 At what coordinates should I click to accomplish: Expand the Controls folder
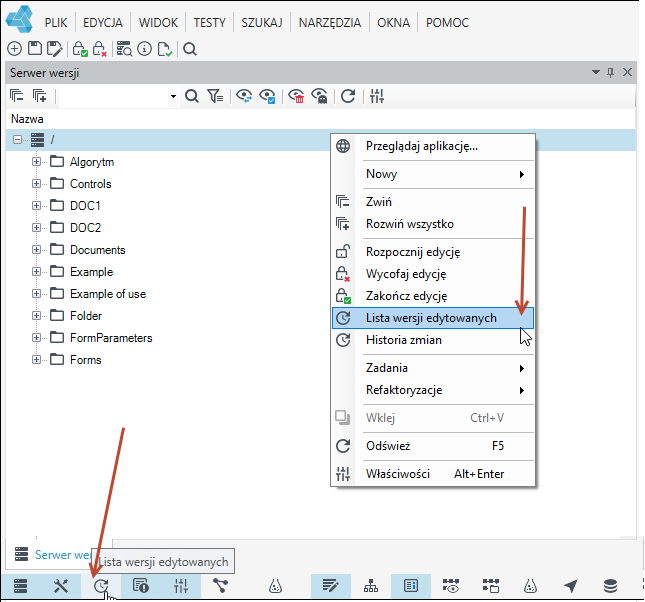[x=36, y=184]
